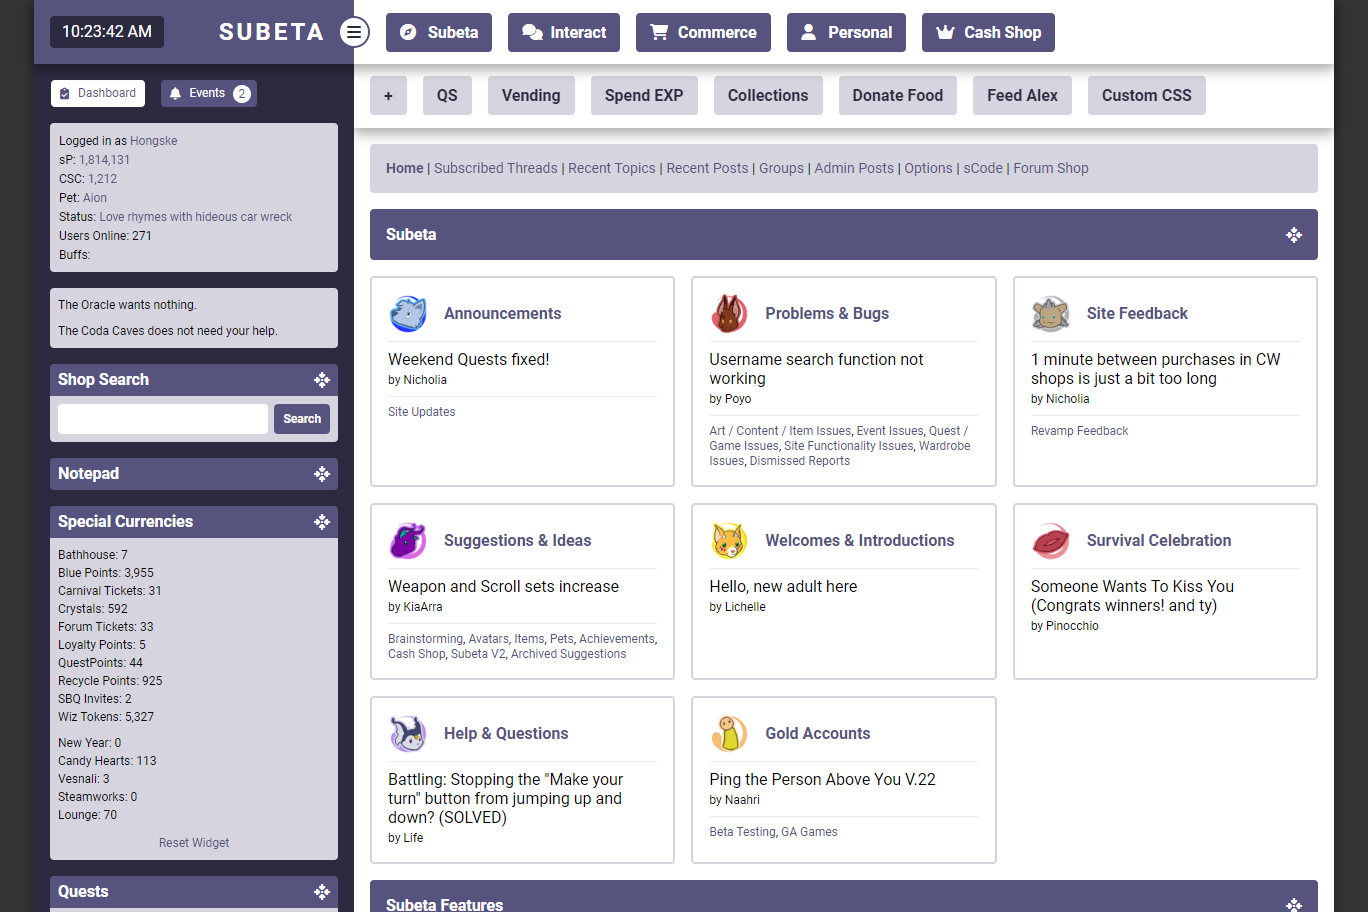Open the Personal menu
Image resolution: width=1368 pixels, height=912 pixels.
[x=846, y=32]
